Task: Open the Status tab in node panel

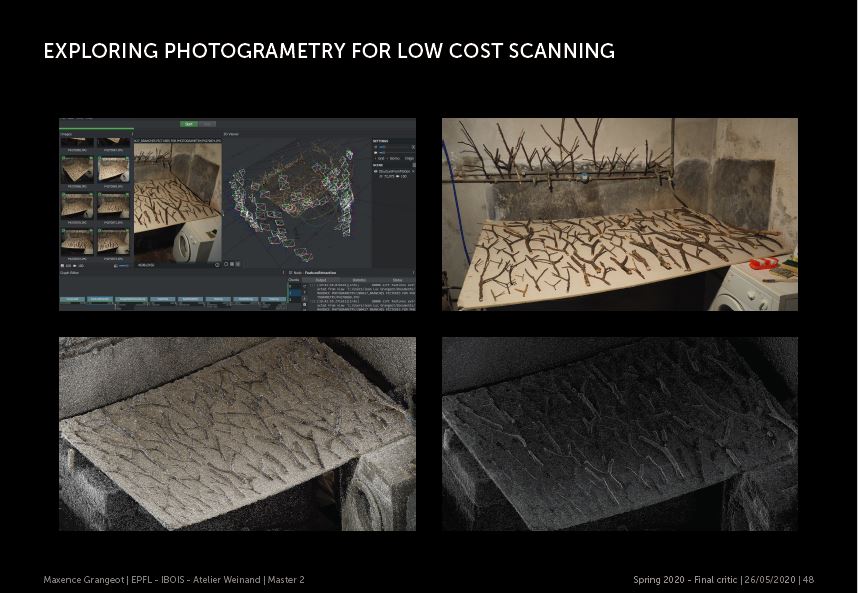Action: 396,279
